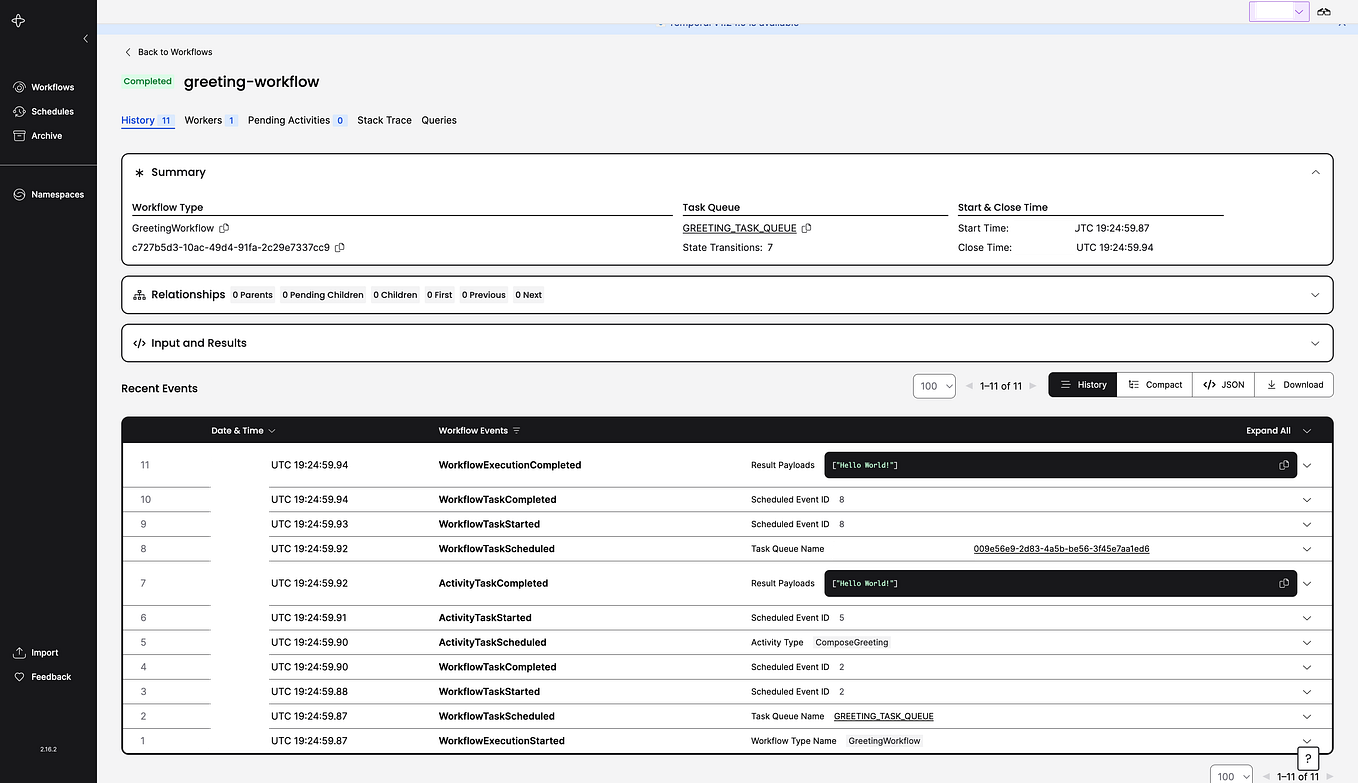Switch to the Workers tab
This screenshot has width=1358, height=783.
[204, 119]
